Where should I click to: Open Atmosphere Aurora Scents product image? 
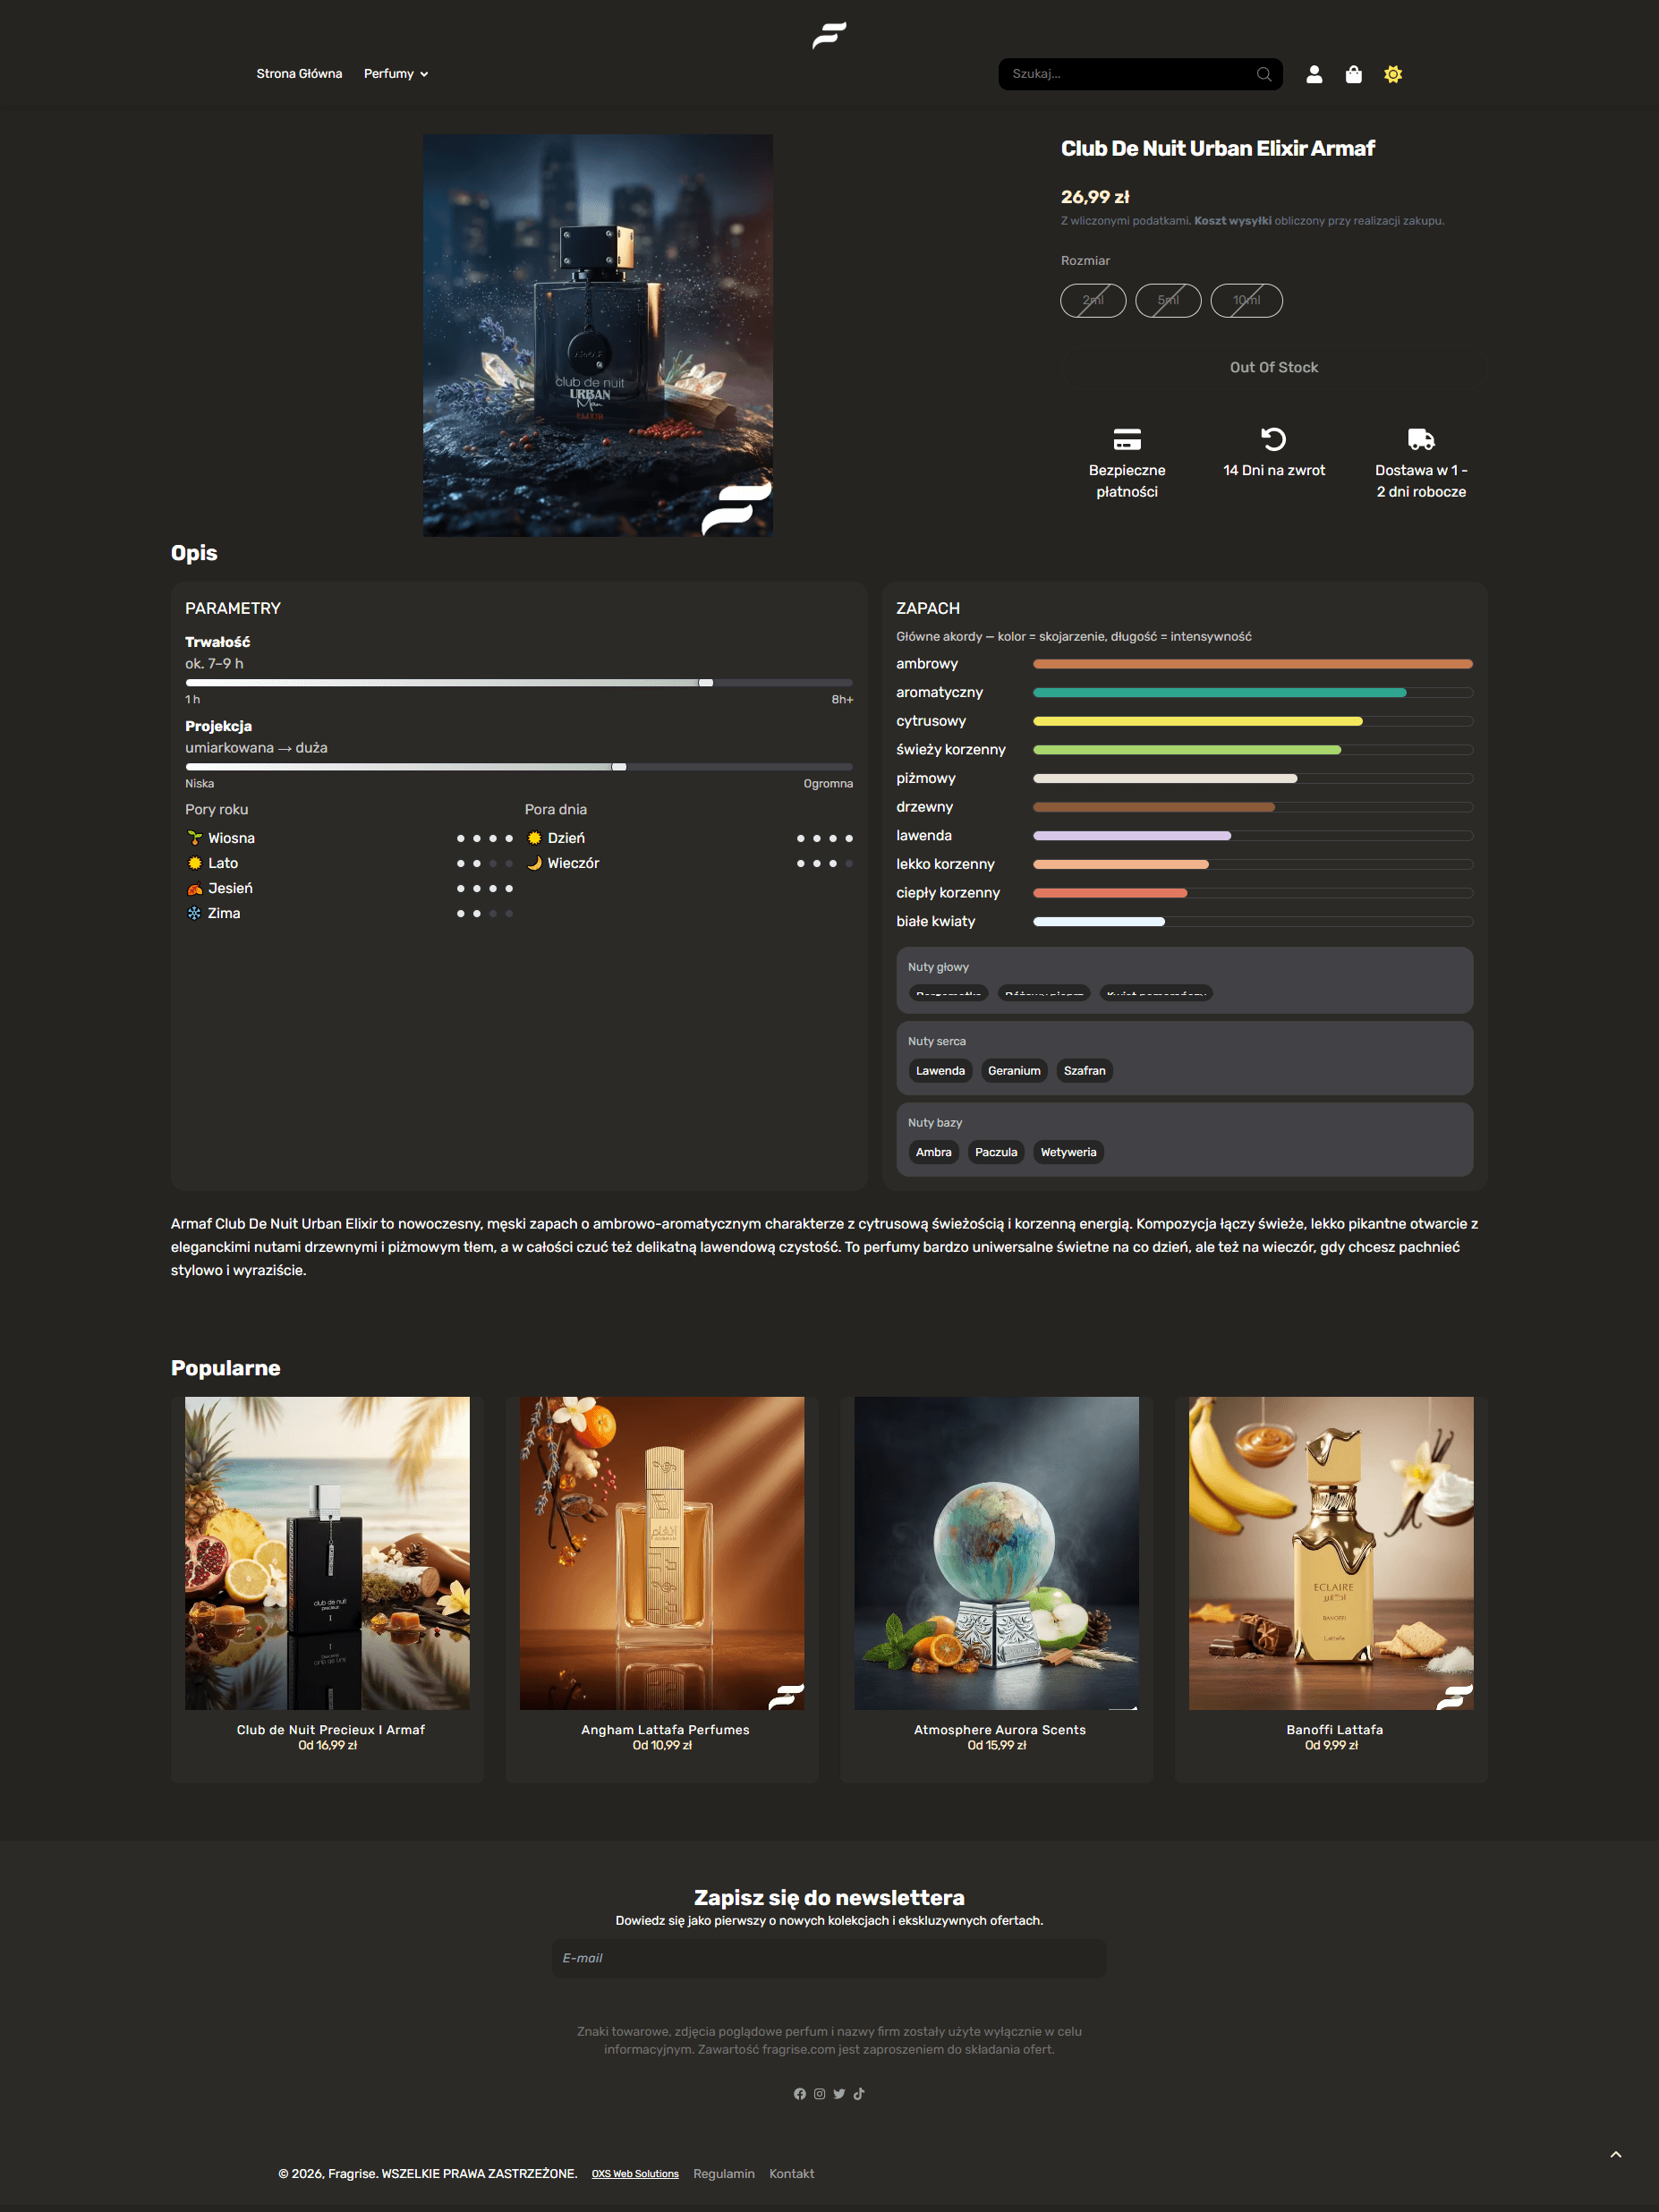996,1553
